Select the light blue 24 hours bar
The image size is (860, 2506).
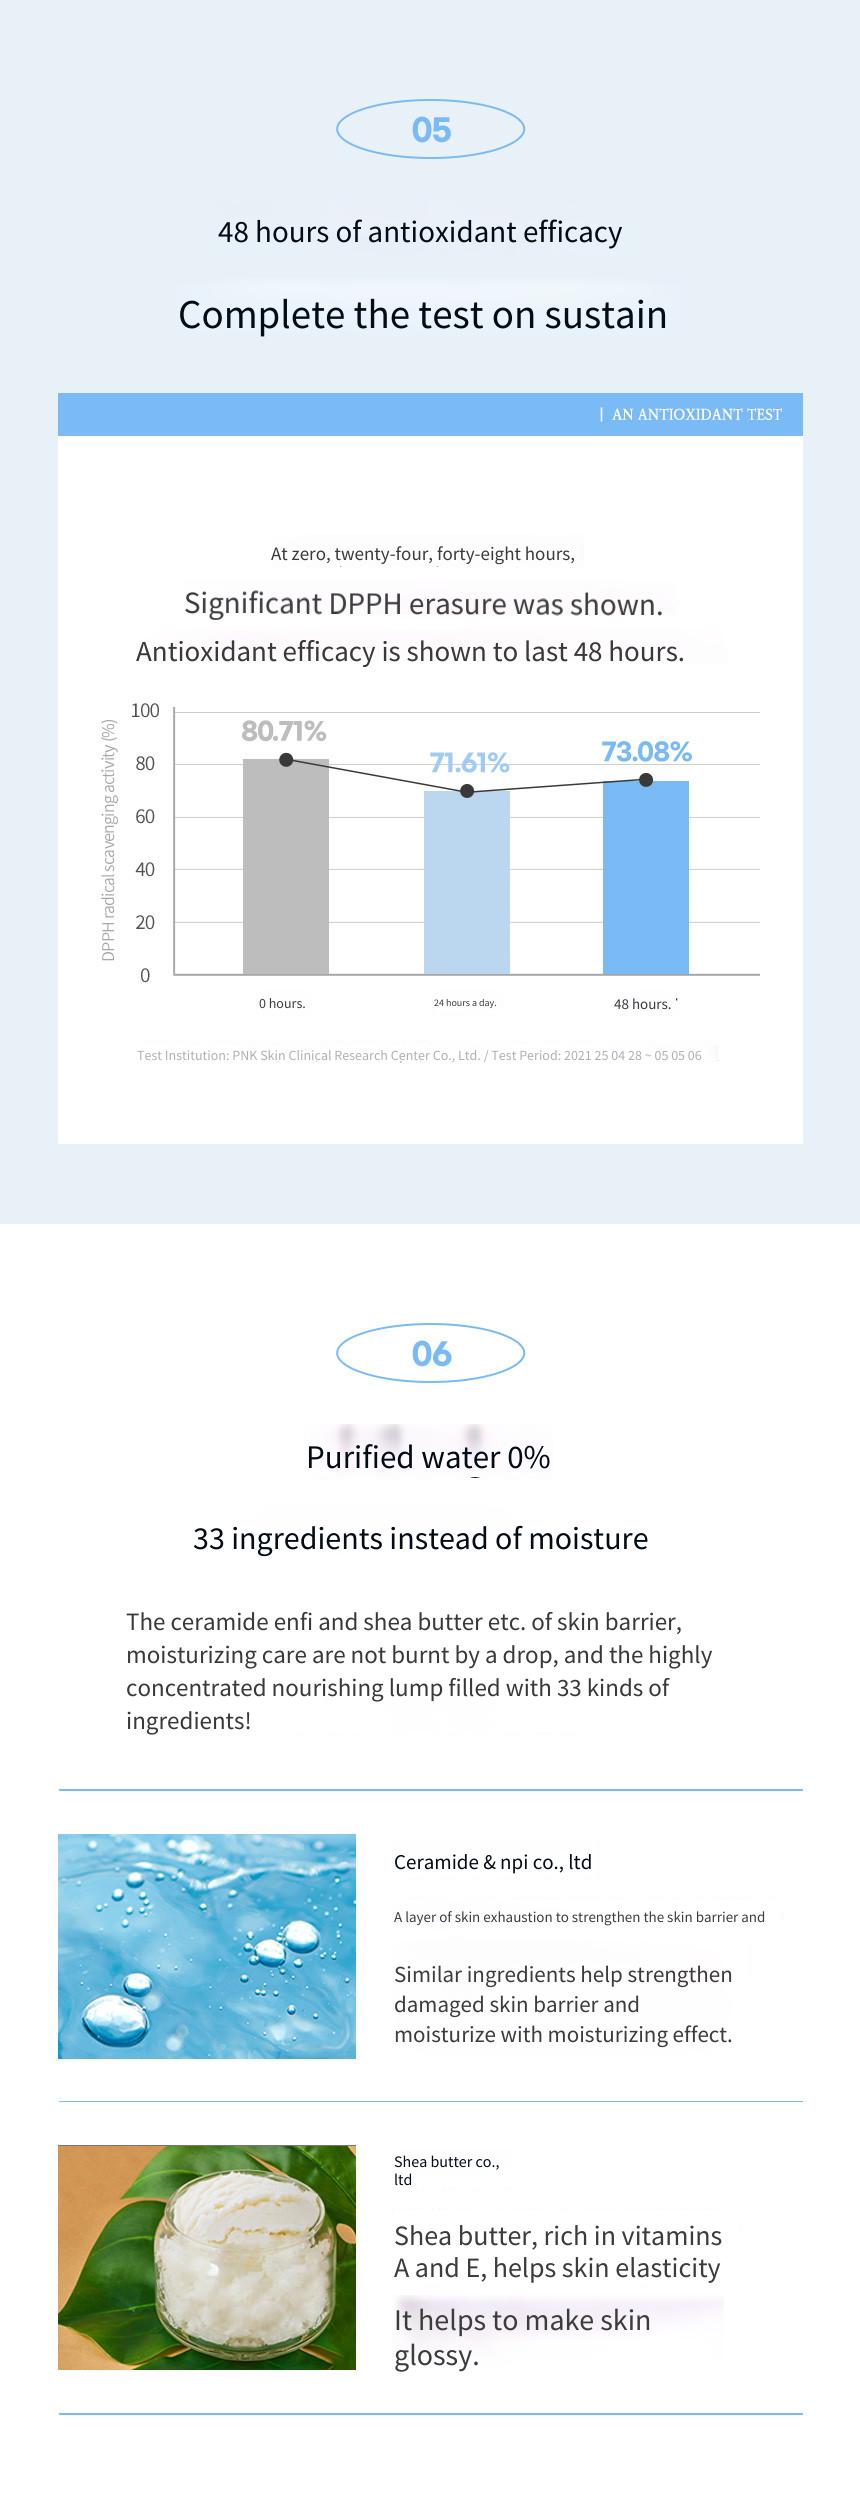coord(467,882)
